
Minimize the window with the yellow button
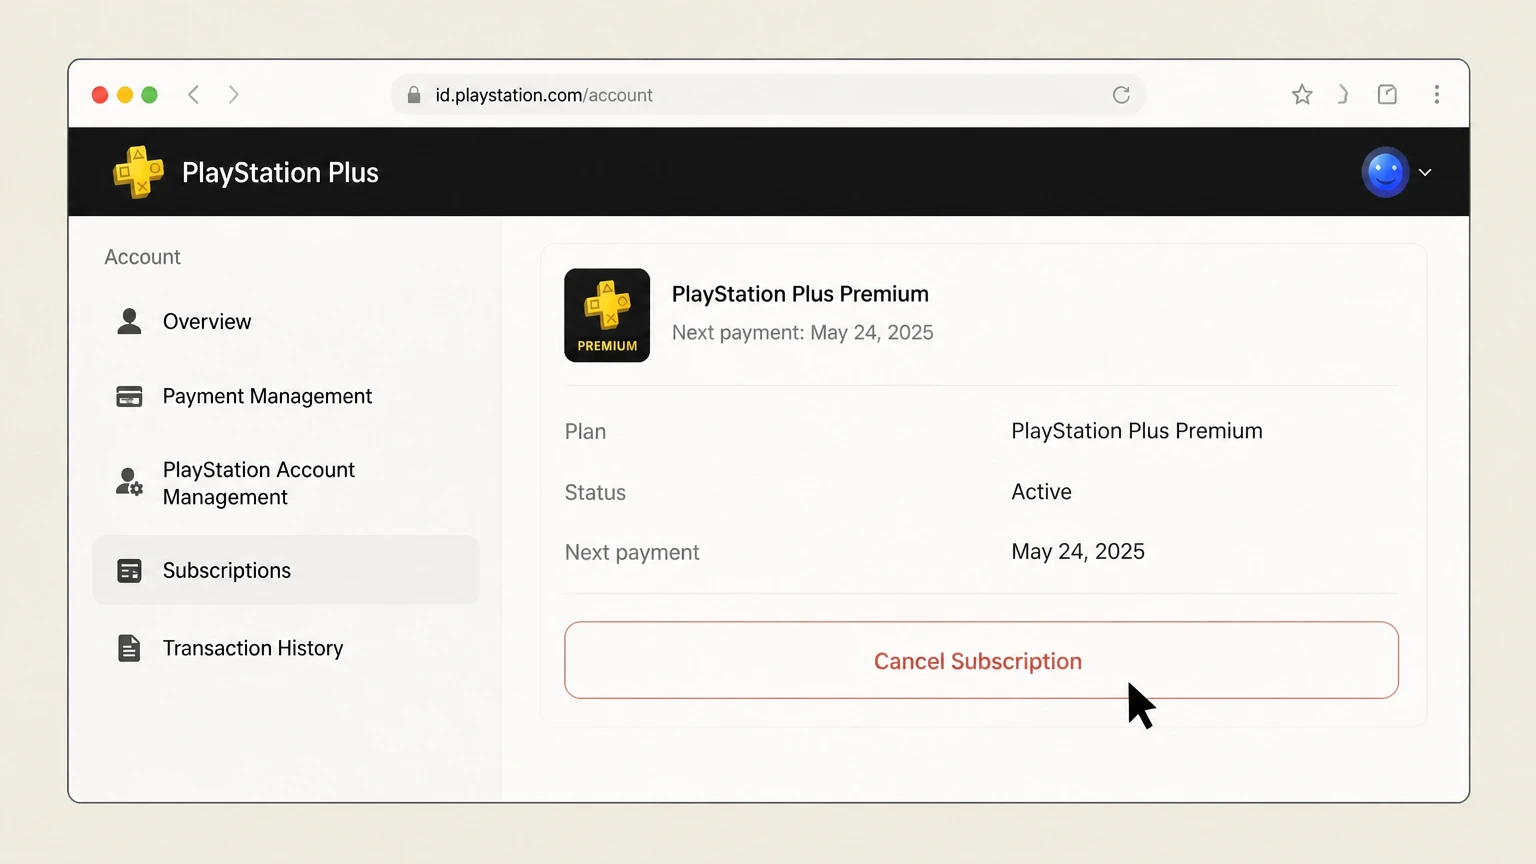click(125, 95)
